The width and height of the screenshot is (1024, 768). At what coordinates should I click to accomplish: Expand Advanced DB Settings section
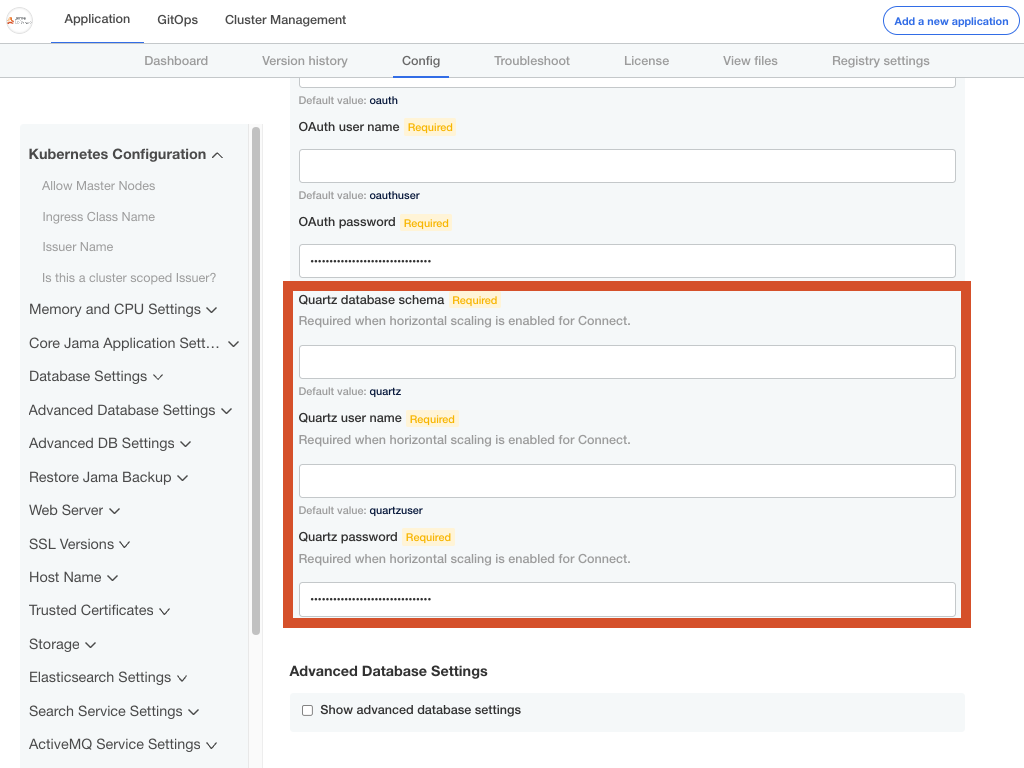[x=110, y=444]
